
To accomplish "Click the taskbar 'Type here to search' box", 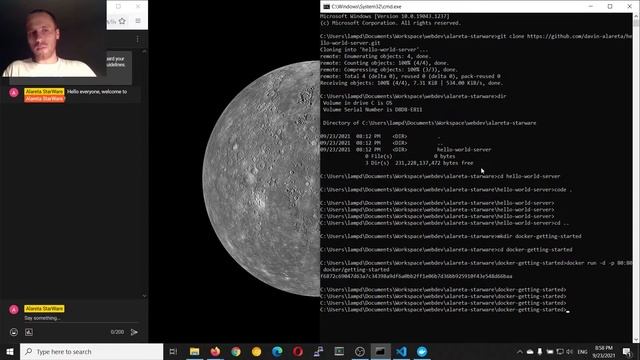I will coord(91,351).
